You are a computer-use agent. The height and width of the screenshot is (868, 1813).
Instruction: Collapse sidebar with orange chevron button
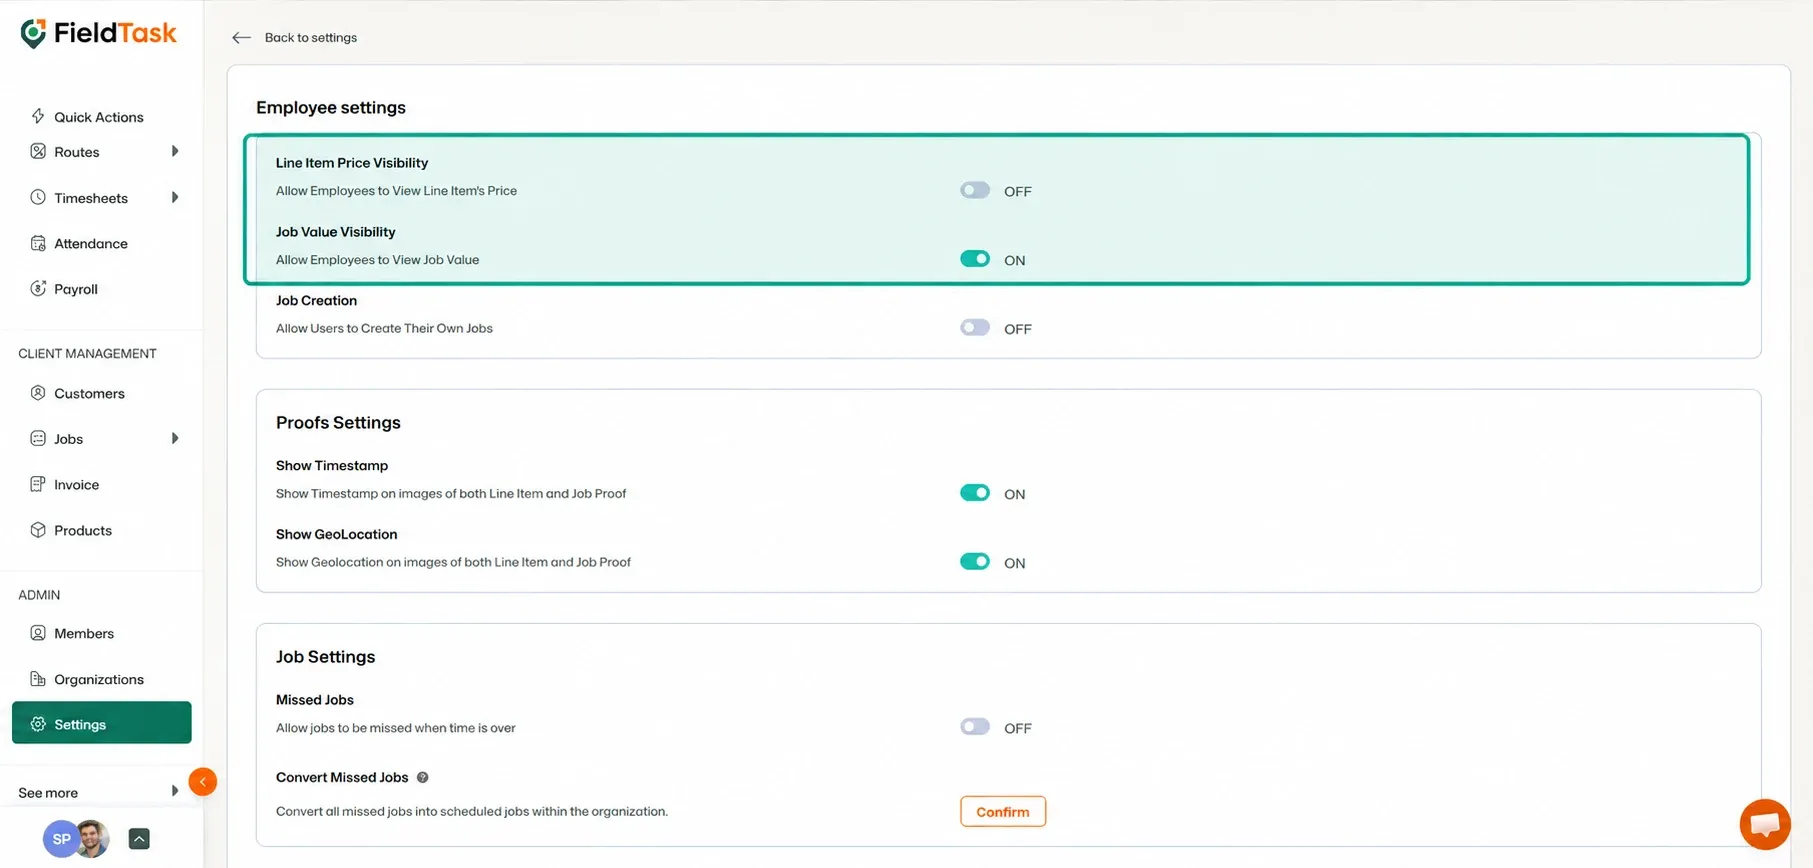pos(202,781)
